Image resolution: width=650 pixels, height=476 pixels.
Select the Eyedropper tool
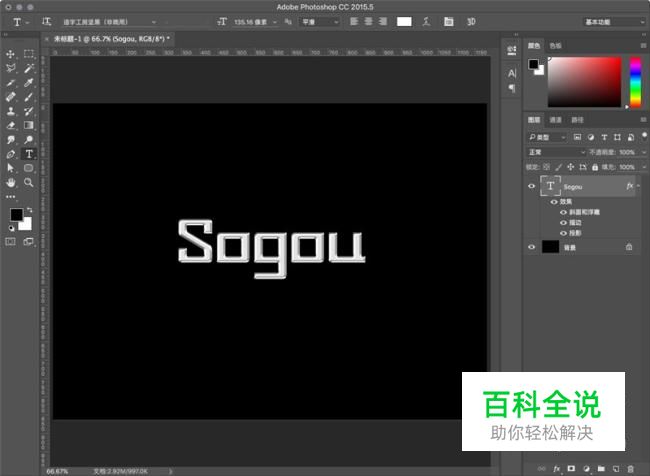click(x=29, y=83)
